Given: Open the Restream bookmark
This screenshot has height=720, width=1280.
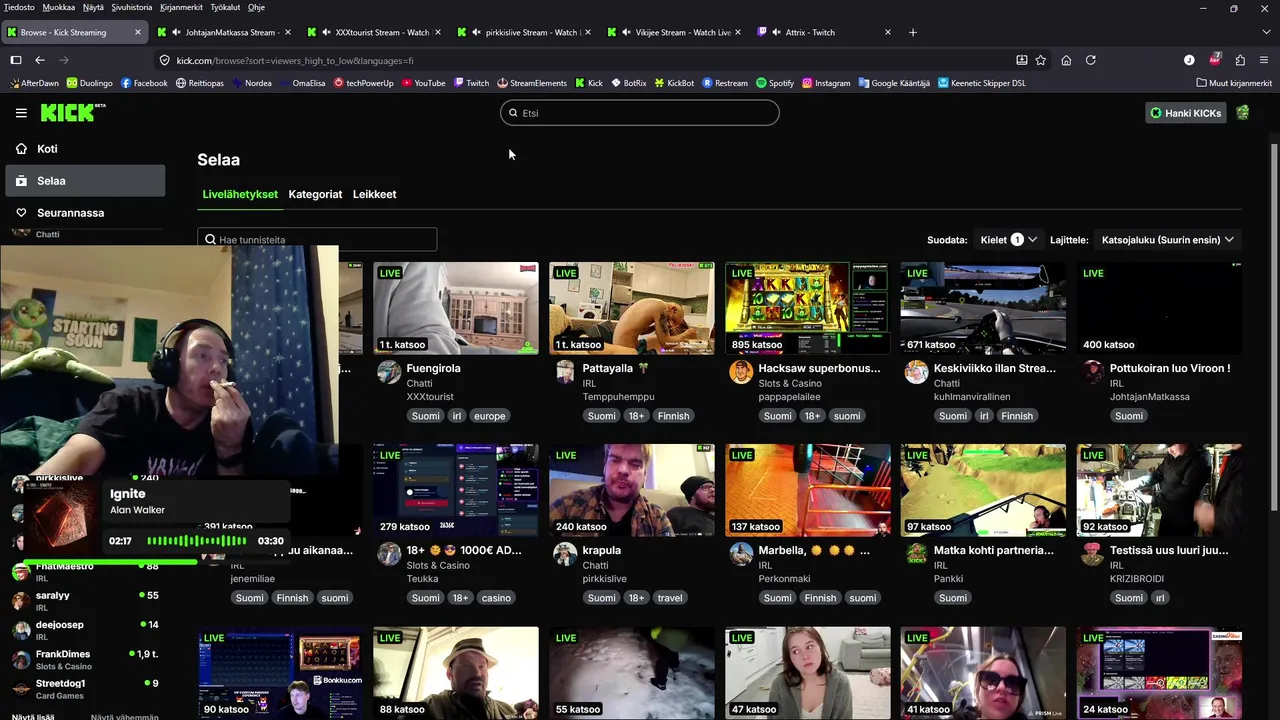Looking at the screenshot, I should coord(725,83).
